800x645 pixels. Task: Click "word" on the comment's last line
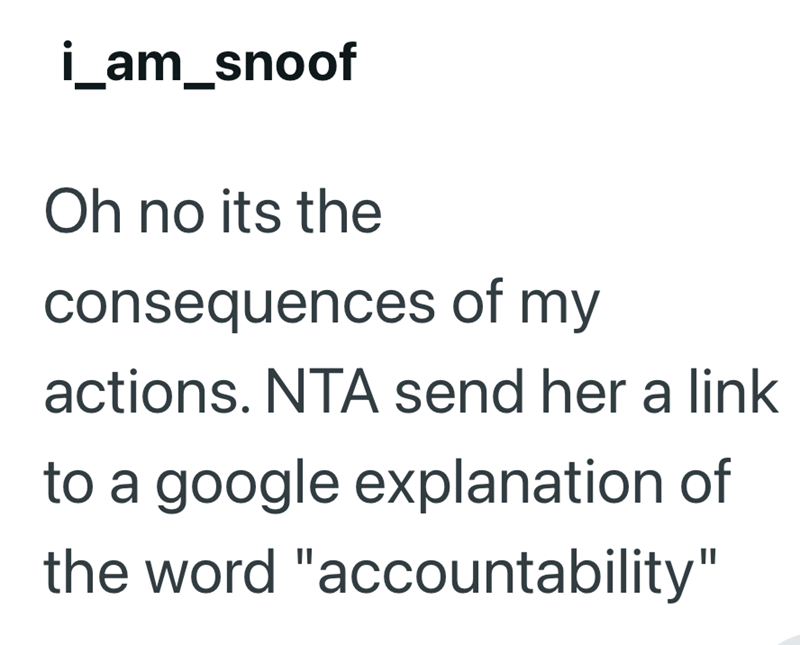tap(210, 572)
